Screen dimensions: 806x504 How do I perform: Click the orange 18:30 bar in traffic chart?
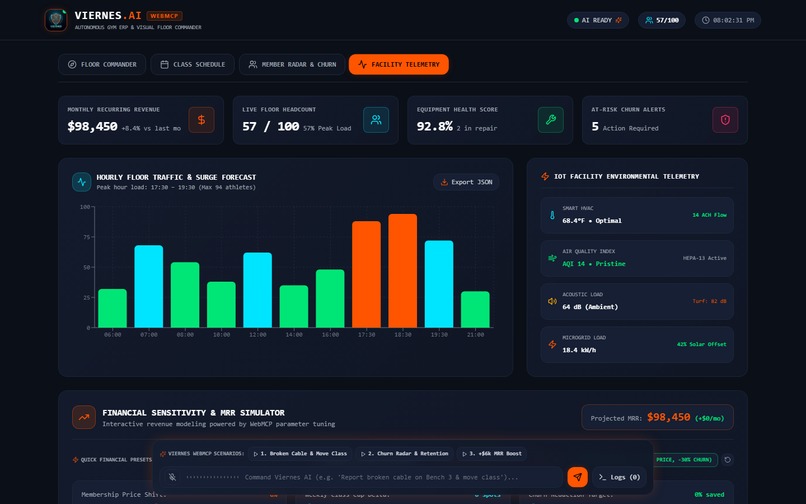pos(402,271)
